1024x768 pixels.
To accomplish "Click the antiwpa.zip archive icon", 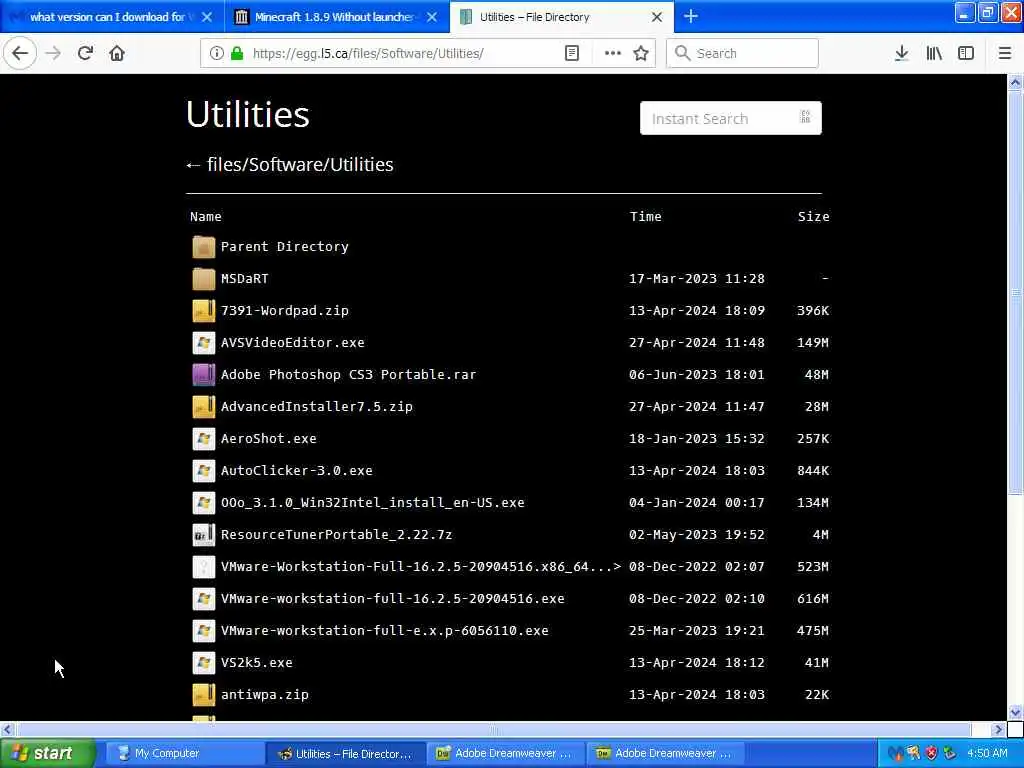I will (x=204, y=695).
